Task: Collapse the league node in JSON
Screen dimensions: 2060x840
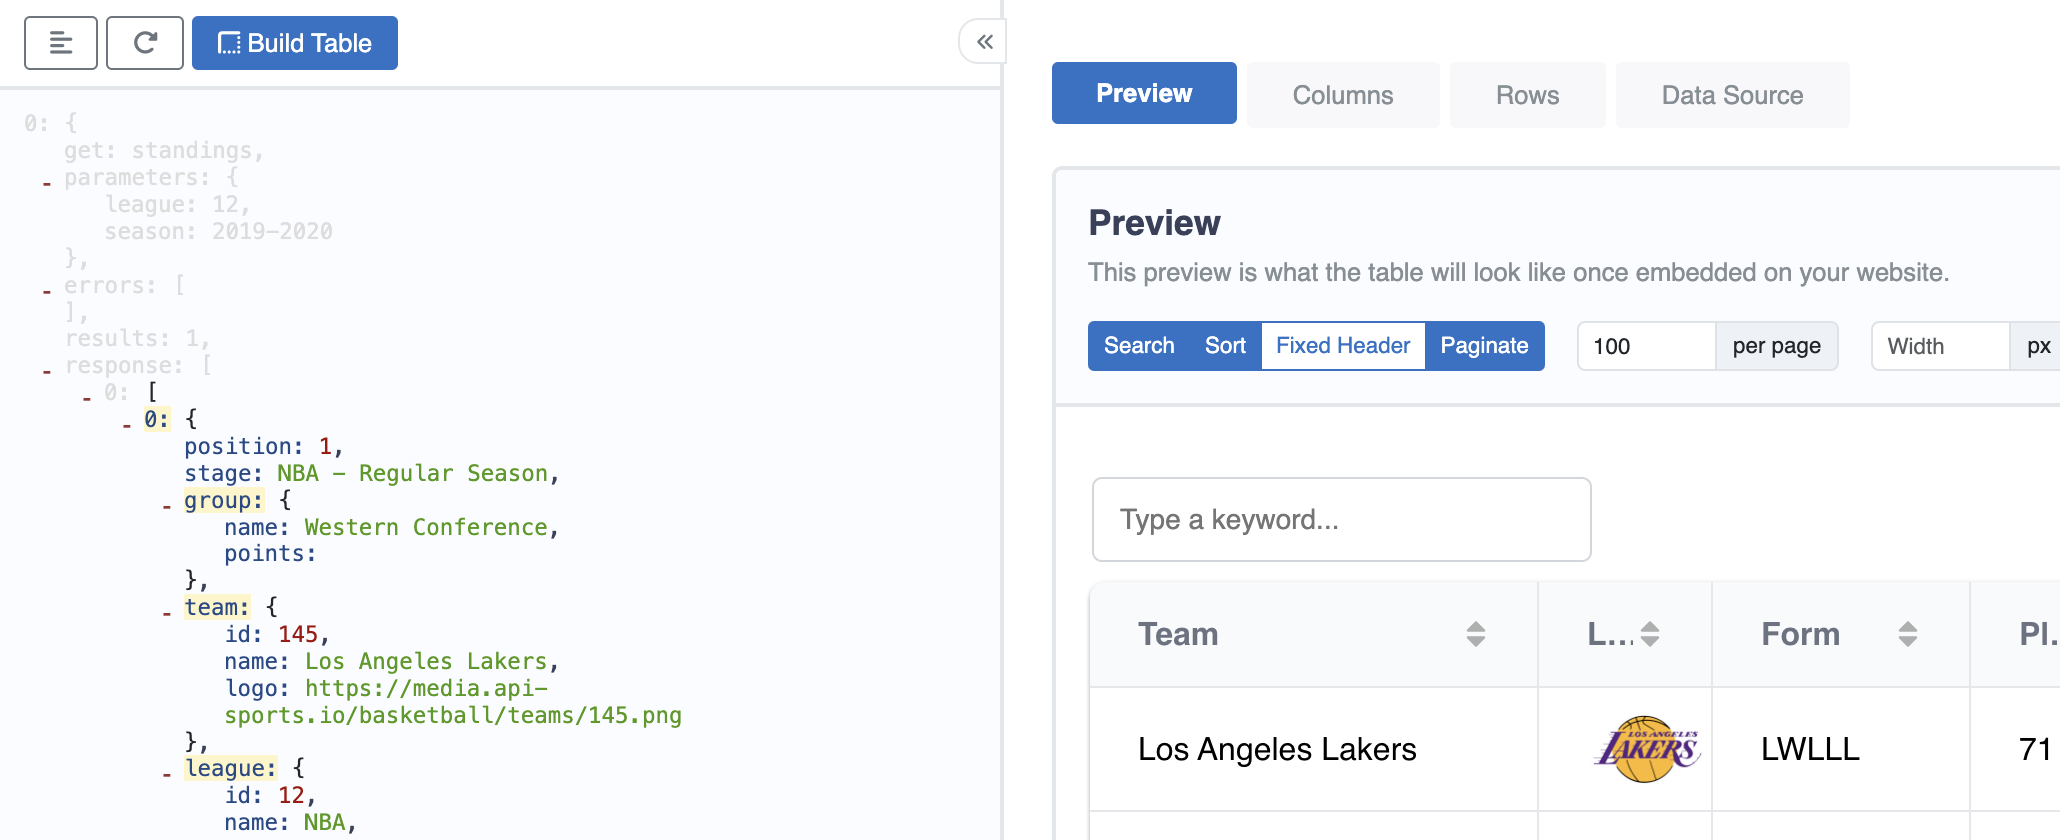Action: click(x=166, y=773)
